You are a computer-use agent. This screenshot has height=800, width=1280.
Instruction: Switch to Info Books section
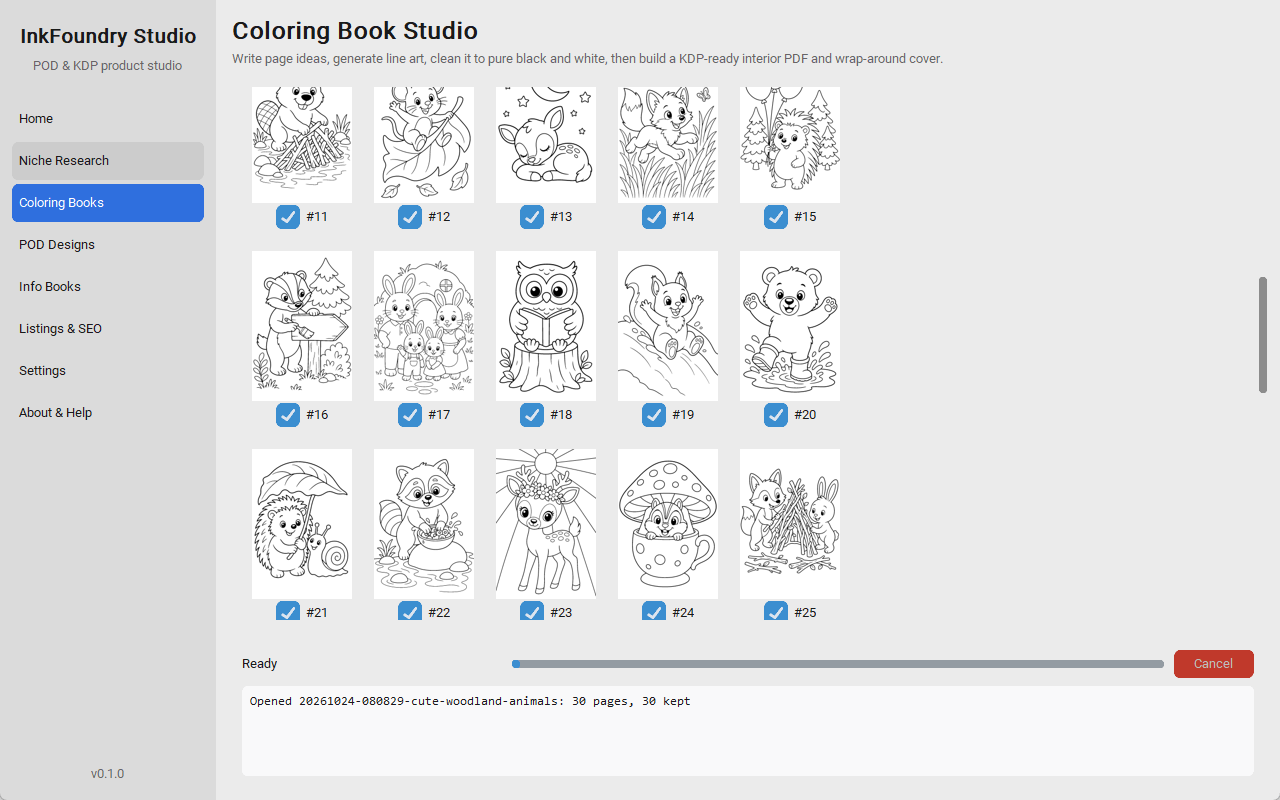[108, 287]
